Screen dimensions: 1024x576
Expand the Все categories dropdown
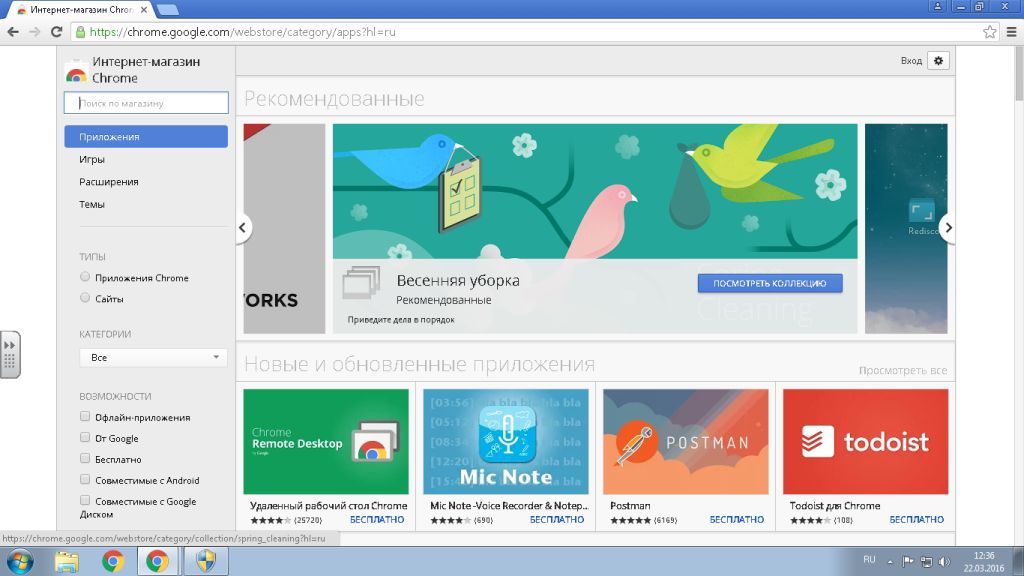(x=153, y=357)
